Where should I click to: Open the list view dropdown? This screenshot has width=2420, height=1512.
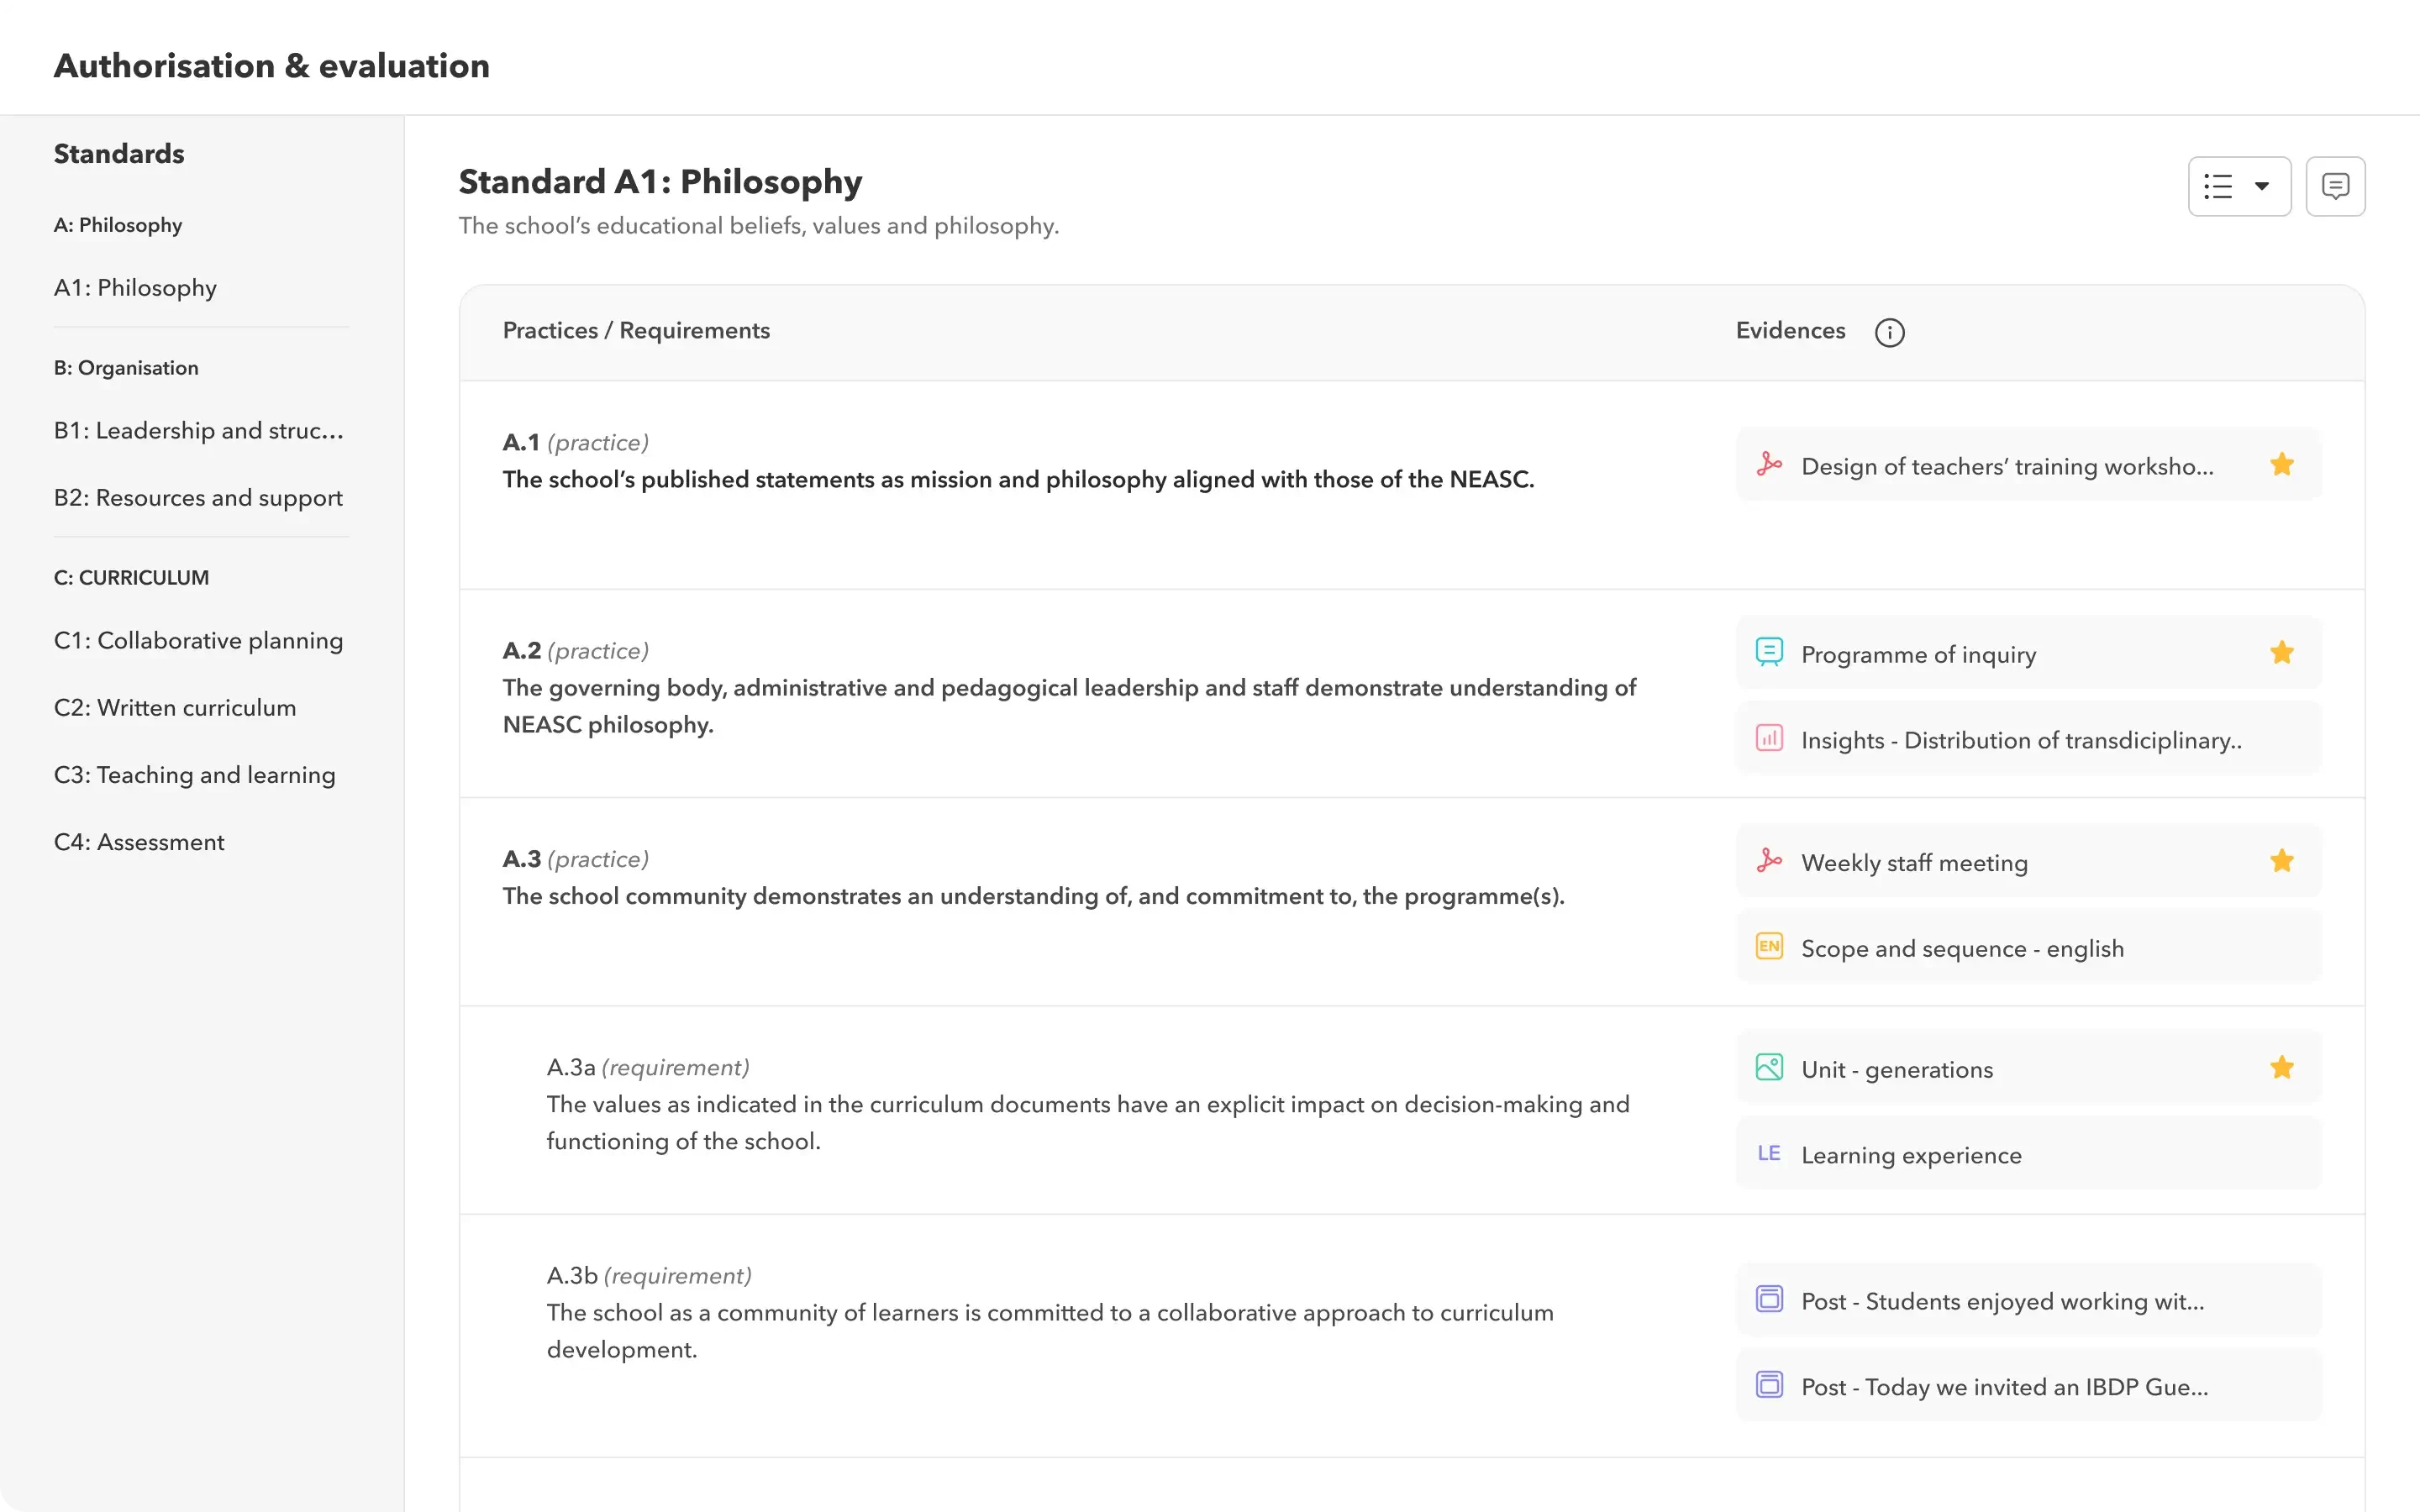pyautogui.click(x=2238, y=186)
